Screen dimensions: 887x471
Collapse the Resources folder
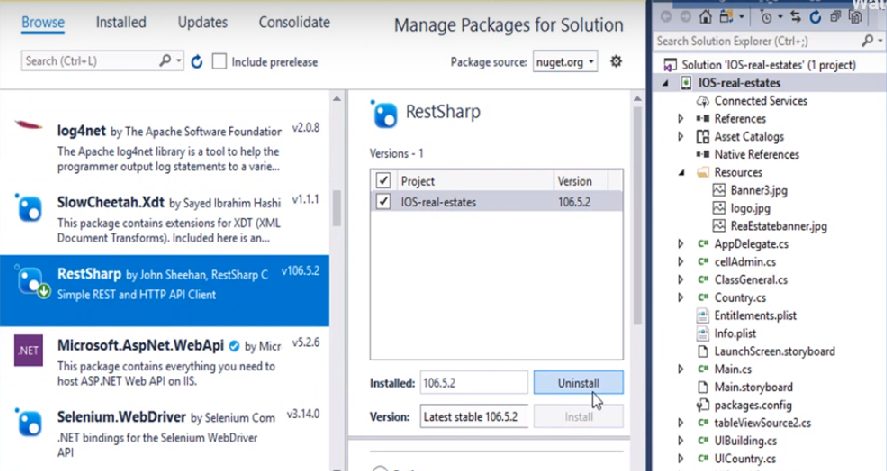click(x=682, y=172)
